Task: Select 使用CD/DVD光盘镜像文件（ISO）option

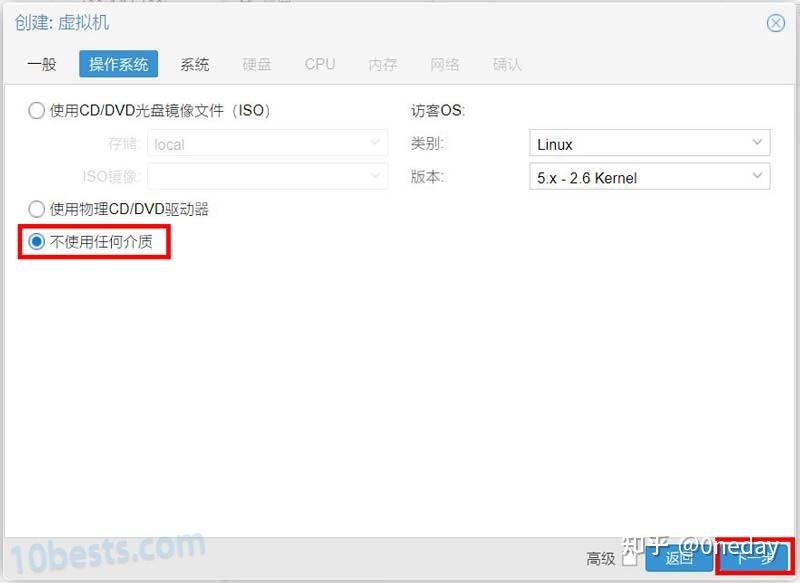Action: point(36,111)
